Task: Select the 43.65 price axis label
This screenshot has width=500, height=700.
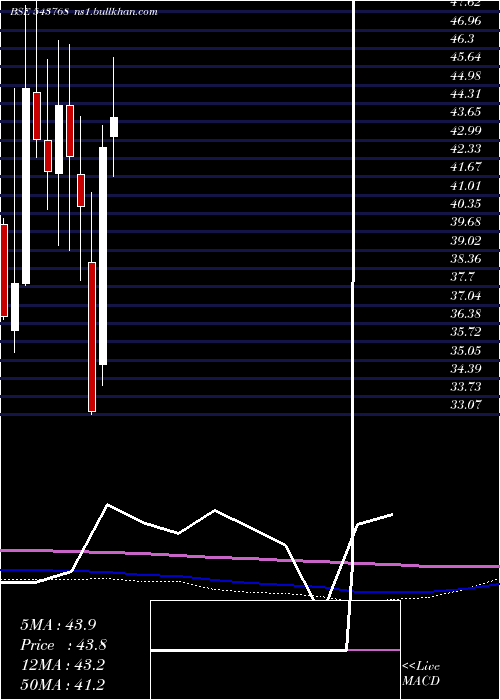Action: point(466,112)
